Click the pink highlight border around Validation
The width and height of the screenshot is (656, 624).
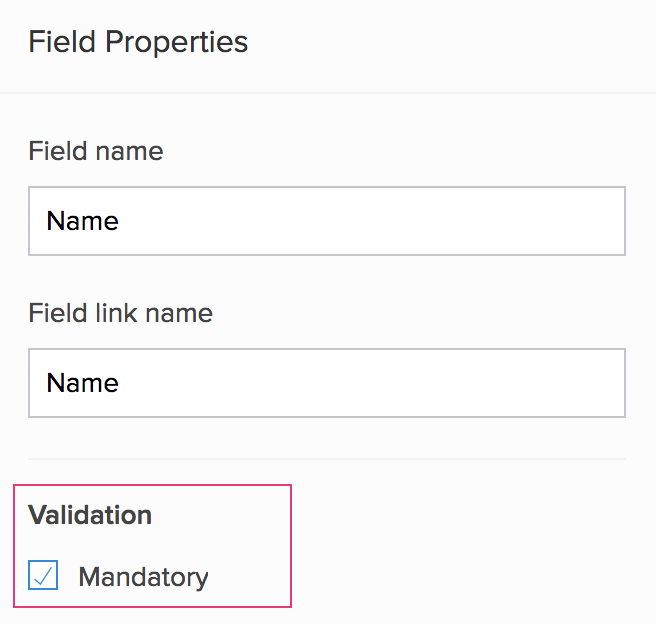pos(290,545)
